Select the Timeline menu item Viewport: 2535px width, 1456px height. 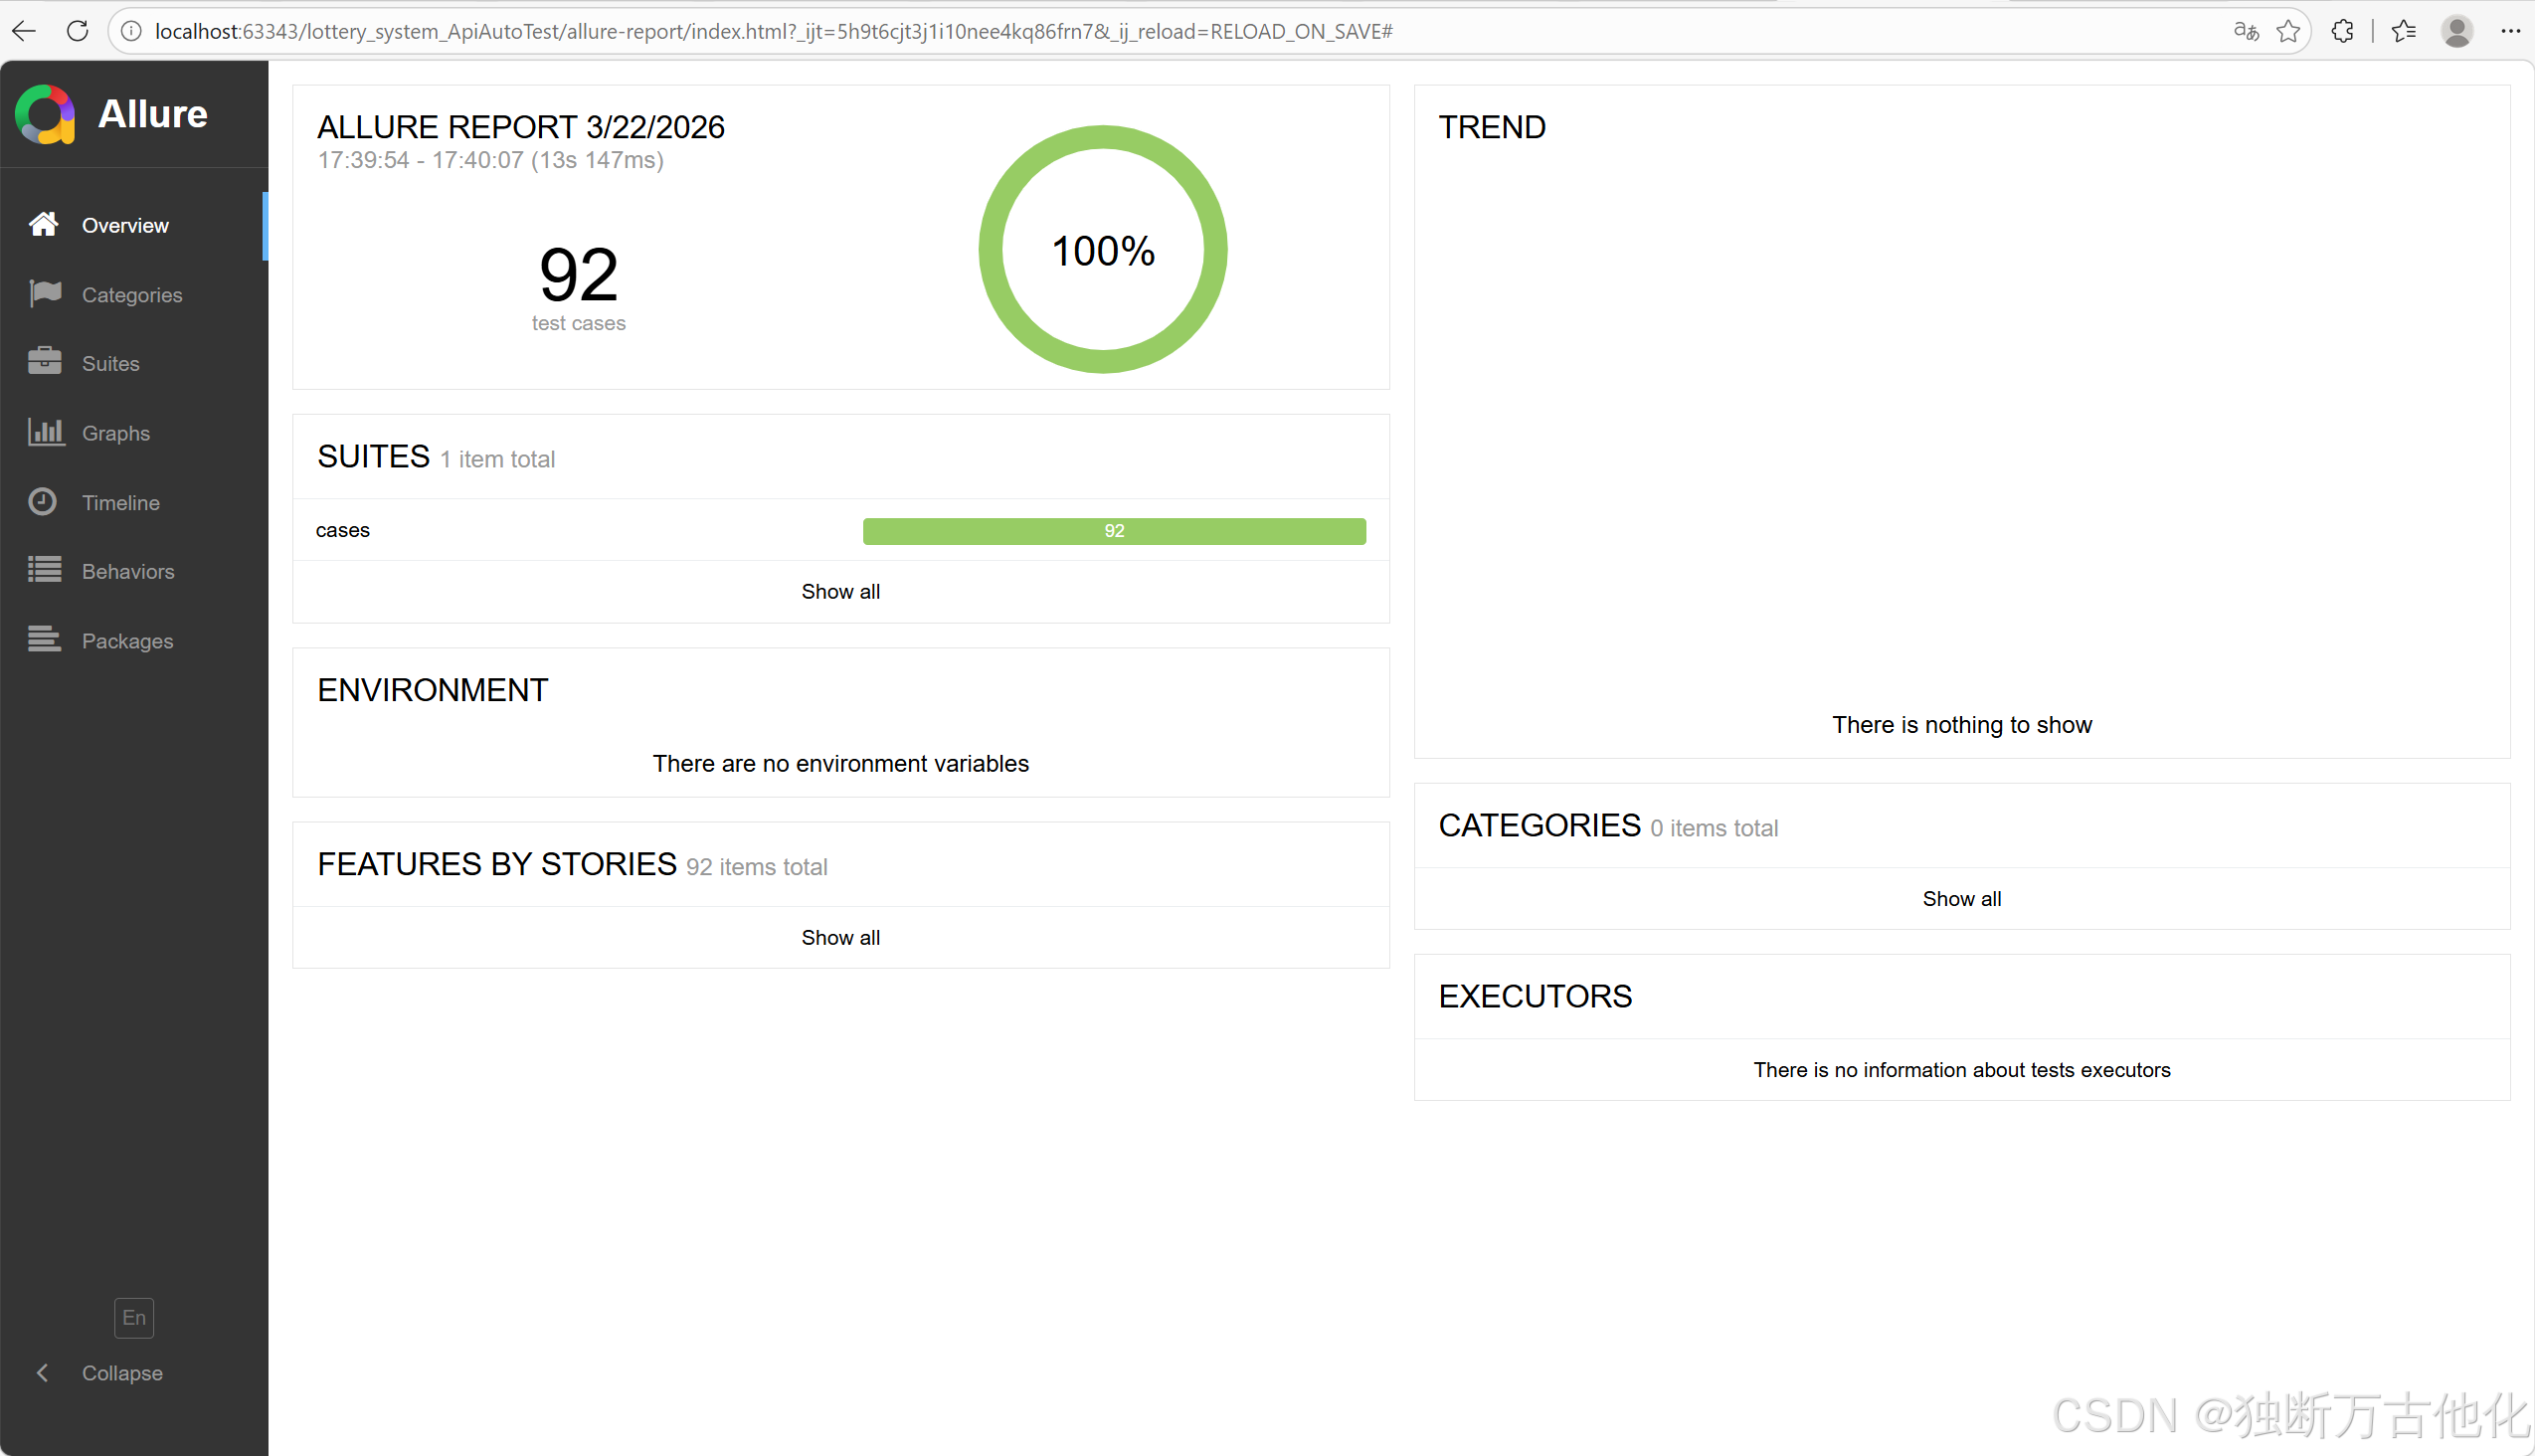(120, 502)
